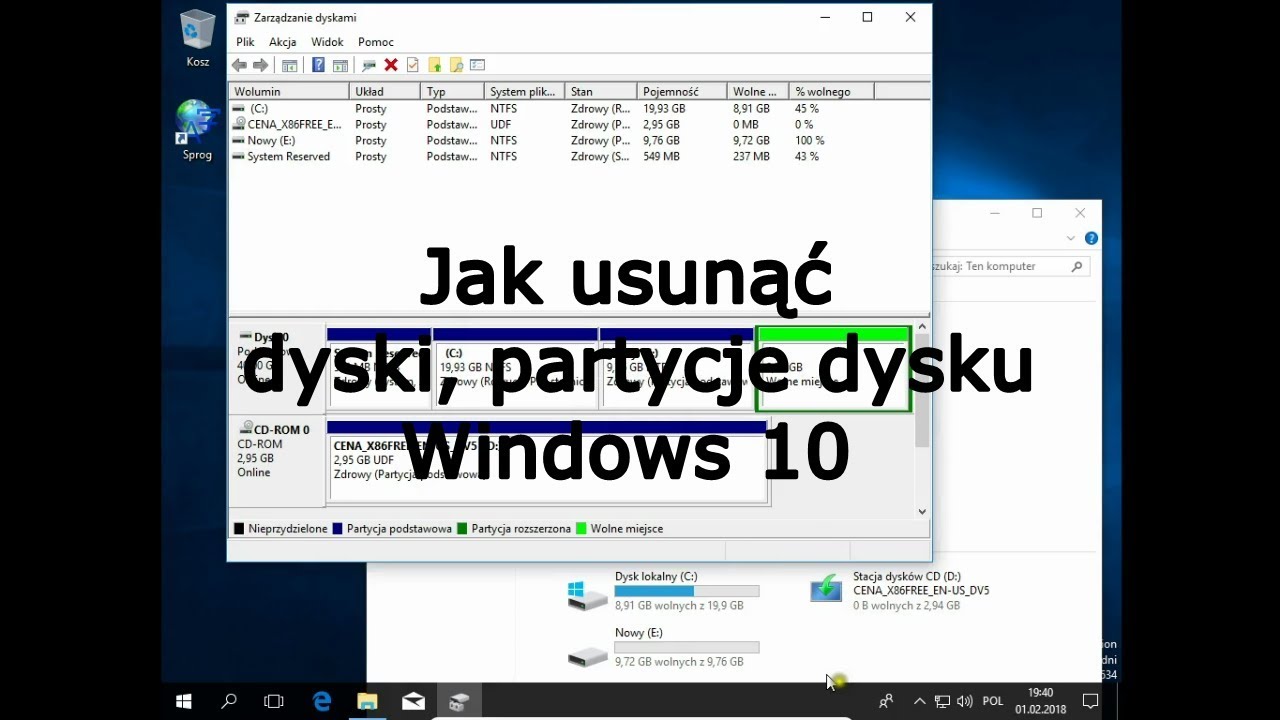This screenshot has height=720, width=1280.
Task: Click the volume speaker tray icon
Action: pyautogui.click(x=965, y=702)
